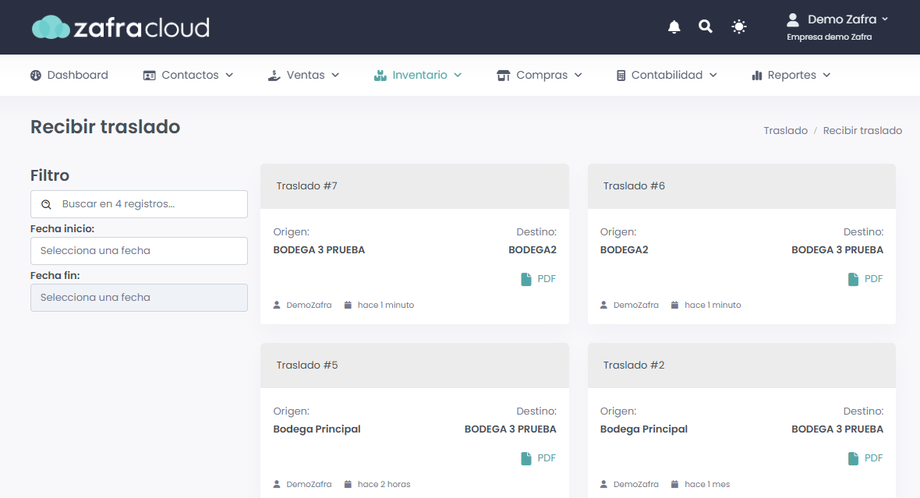Screen dimensions: 920x498
Task: Click the Inventario boxes icon
Action: pyautogui.click(x=380, y=75)
